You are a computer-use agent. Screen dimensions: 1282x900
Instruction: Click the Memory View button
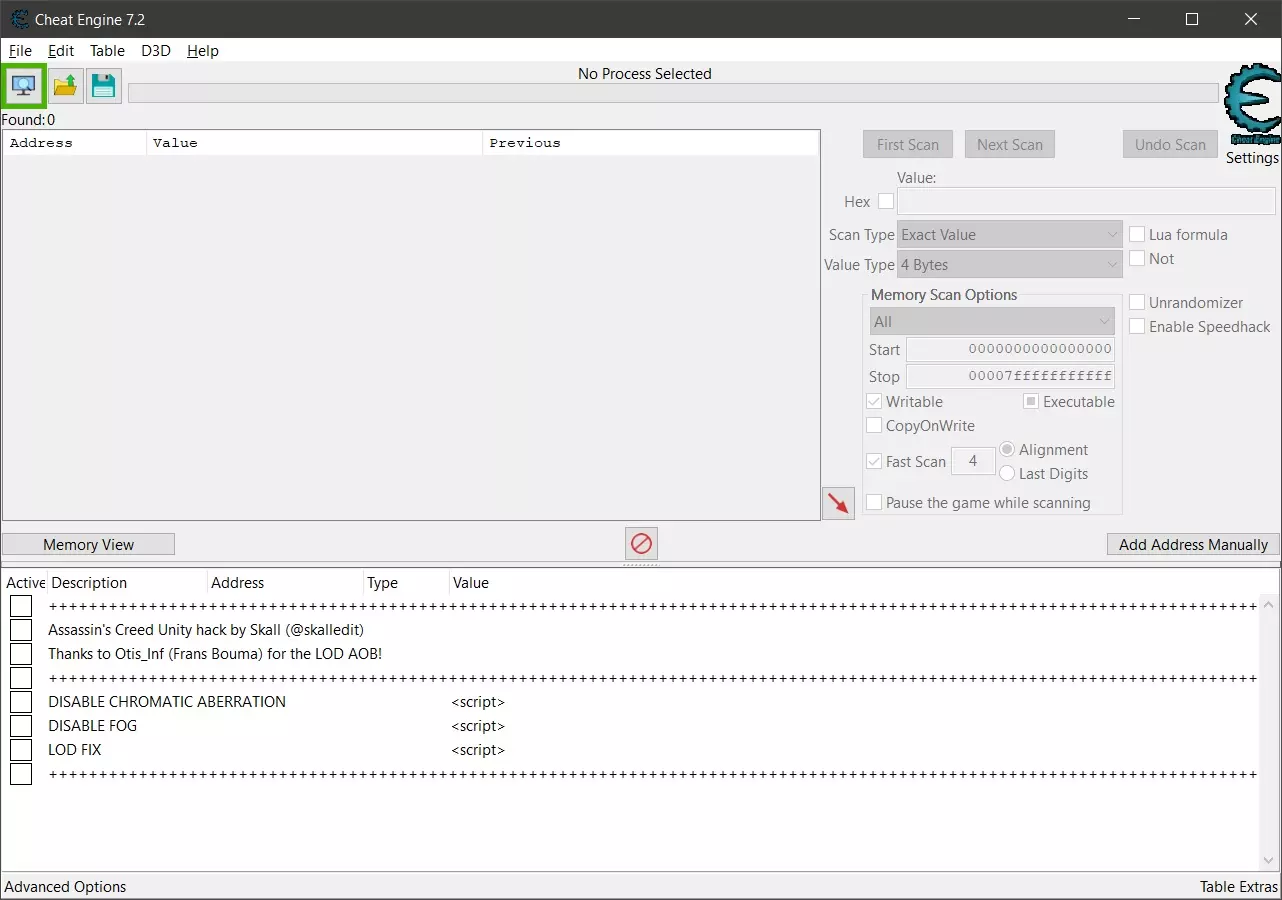88,545
